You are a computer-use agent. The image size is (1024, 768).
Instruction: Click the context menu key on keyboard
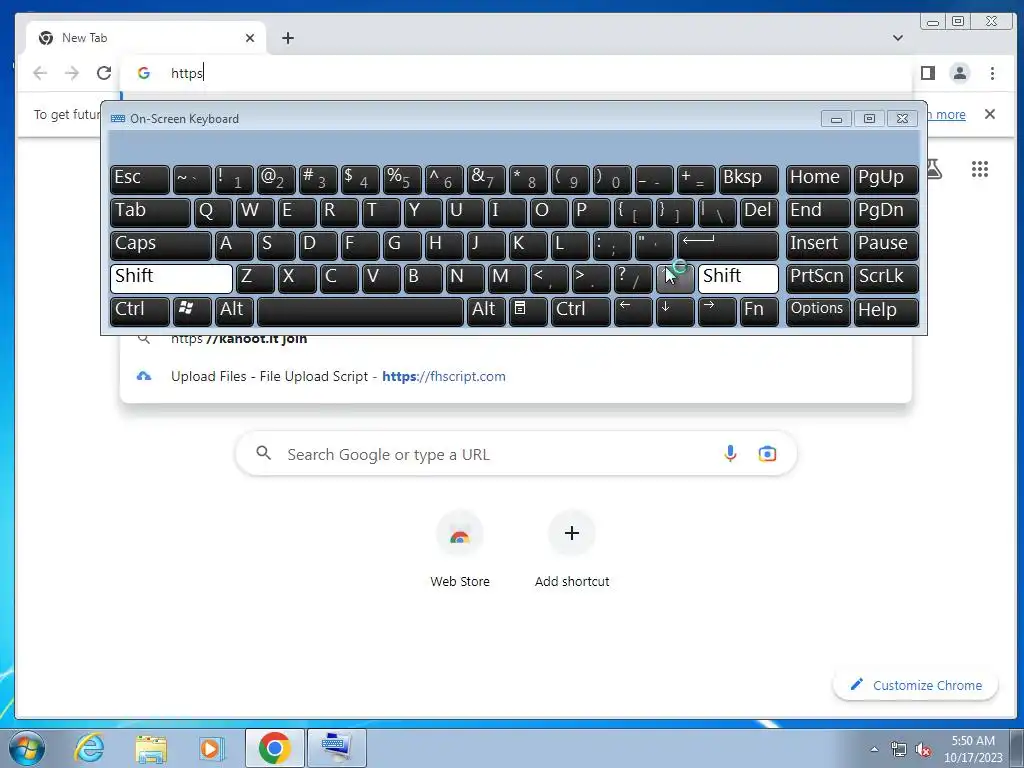(528, 311)
